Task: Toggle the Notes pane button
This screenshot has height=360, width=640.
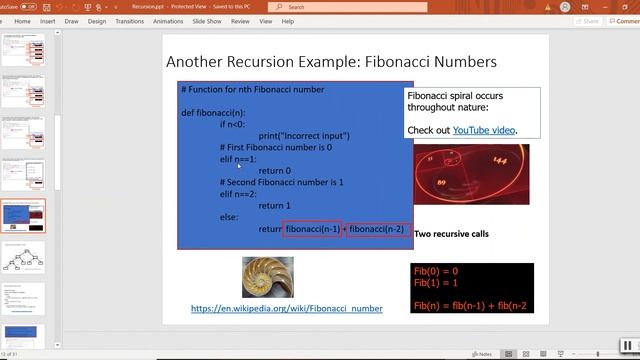Action: (x=482, y=354)
